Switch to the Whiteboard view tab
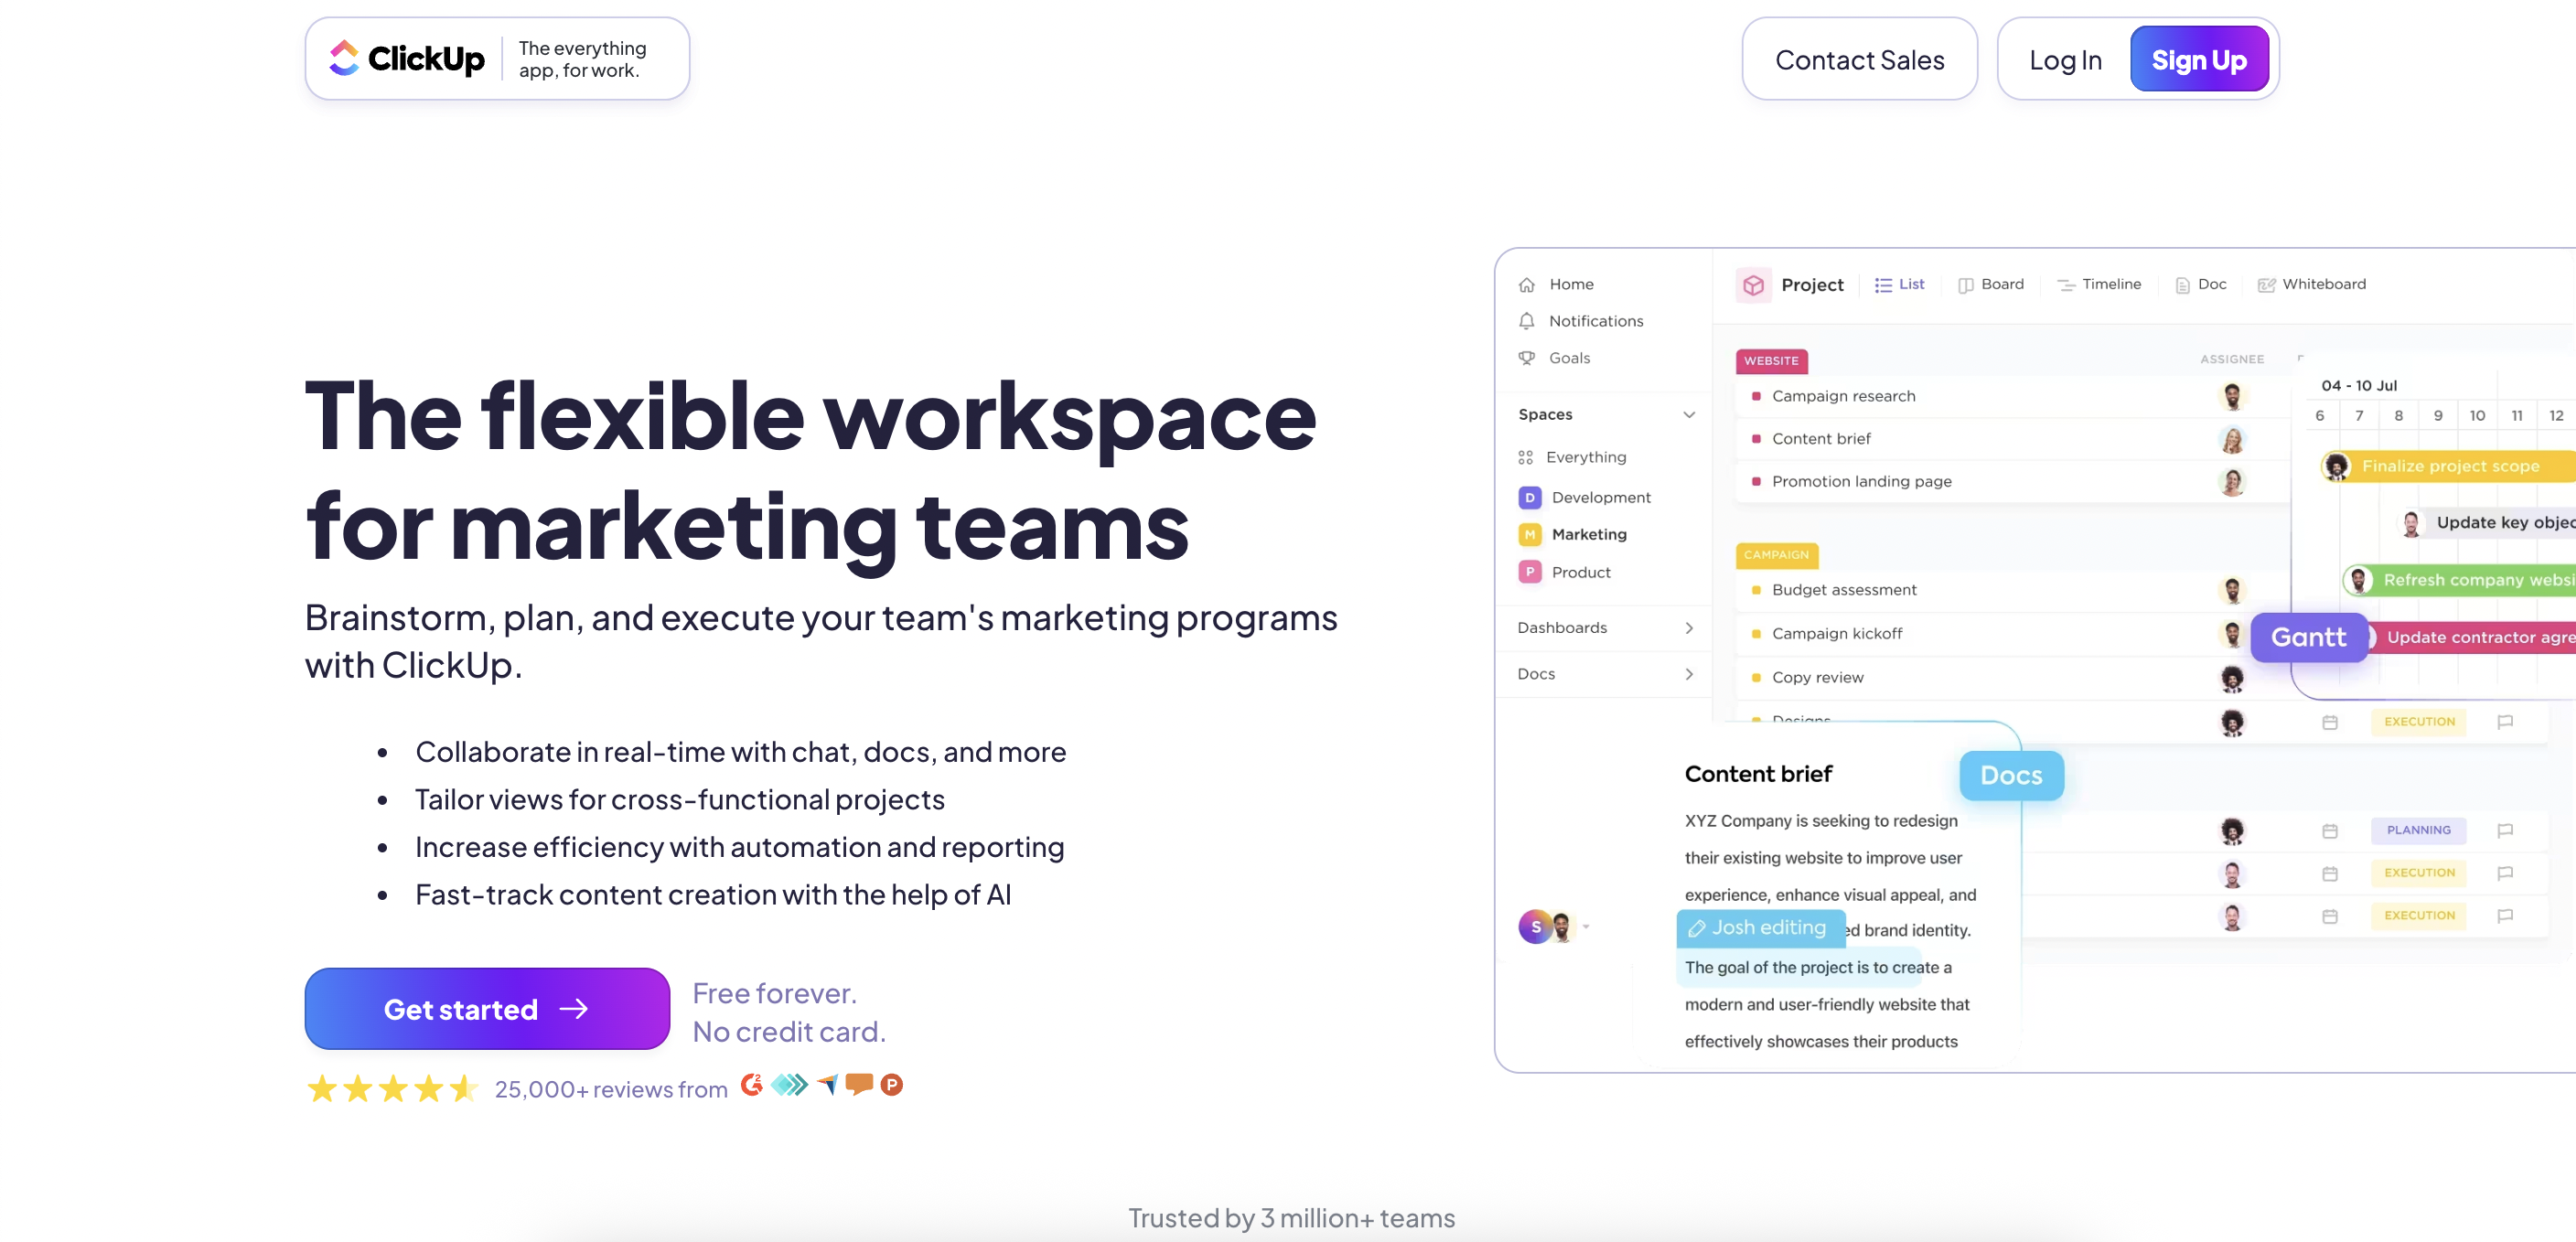 (x=2311, y=284)
